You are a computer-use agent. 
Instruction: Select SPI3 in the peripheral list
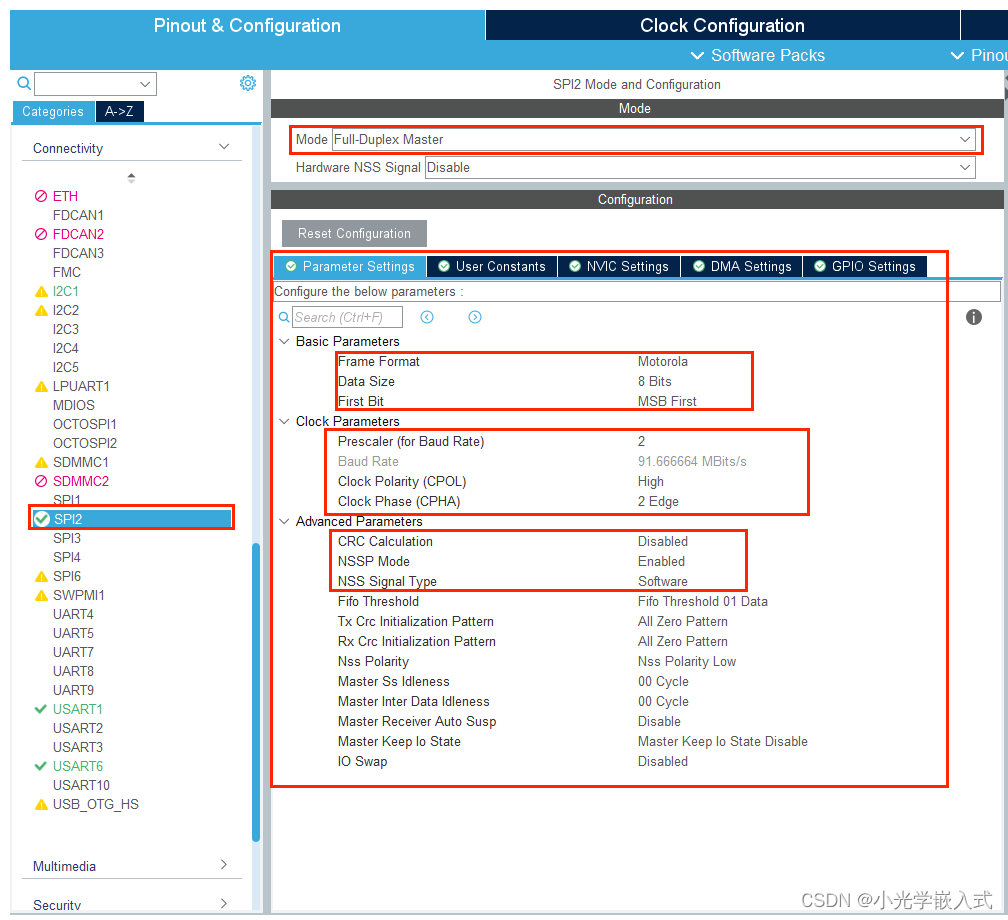(x=67, y=538)
